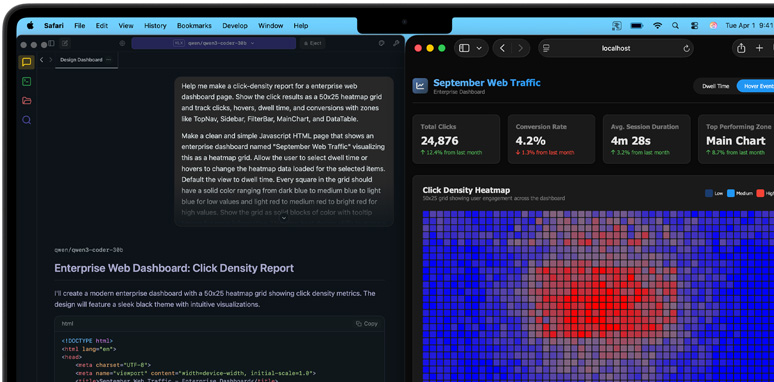774x382 pixels.
Task: Open the Edit menu
Action: [102, 26]
